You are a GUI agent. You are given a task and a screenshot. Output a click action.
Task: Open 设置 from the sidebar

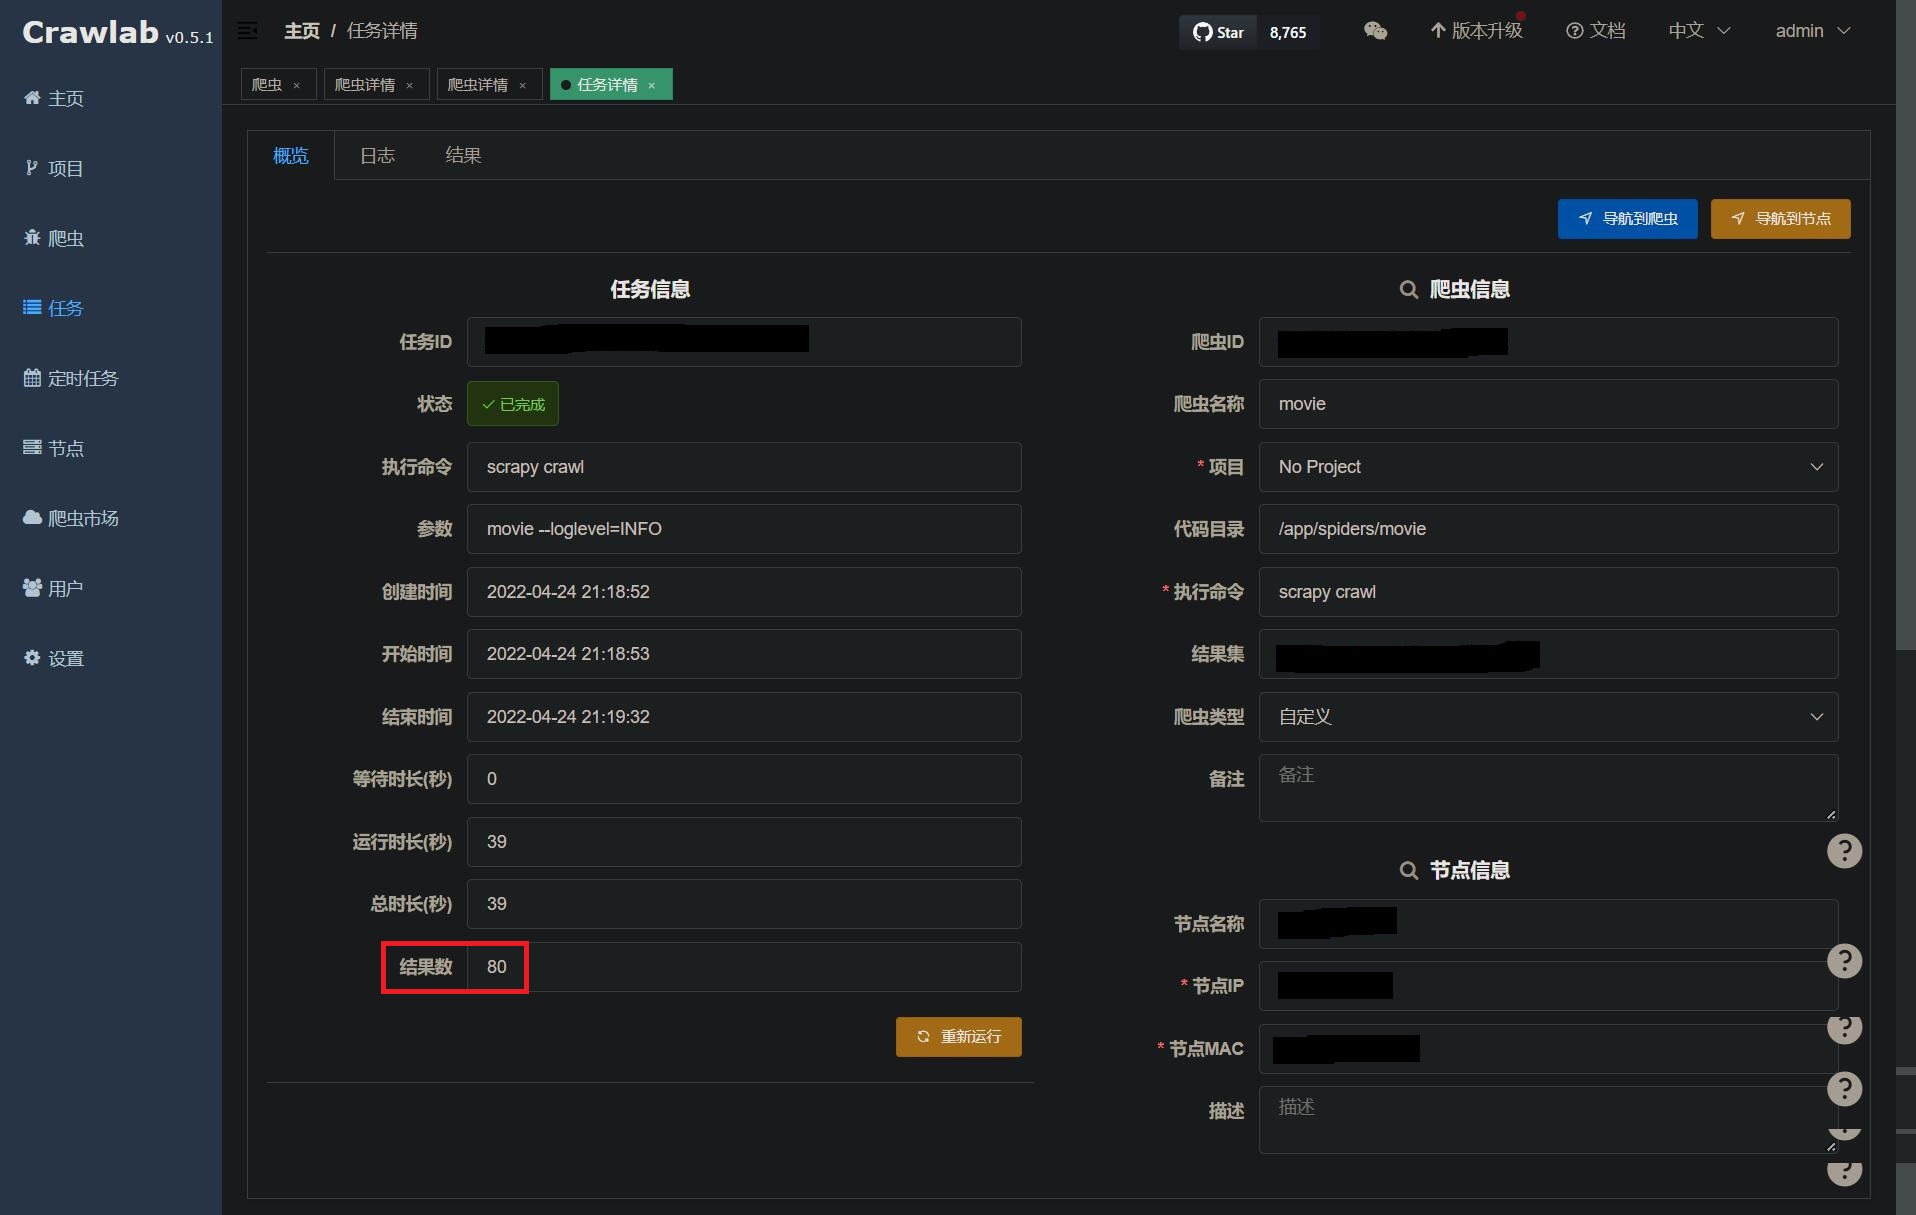pos(64,658)
